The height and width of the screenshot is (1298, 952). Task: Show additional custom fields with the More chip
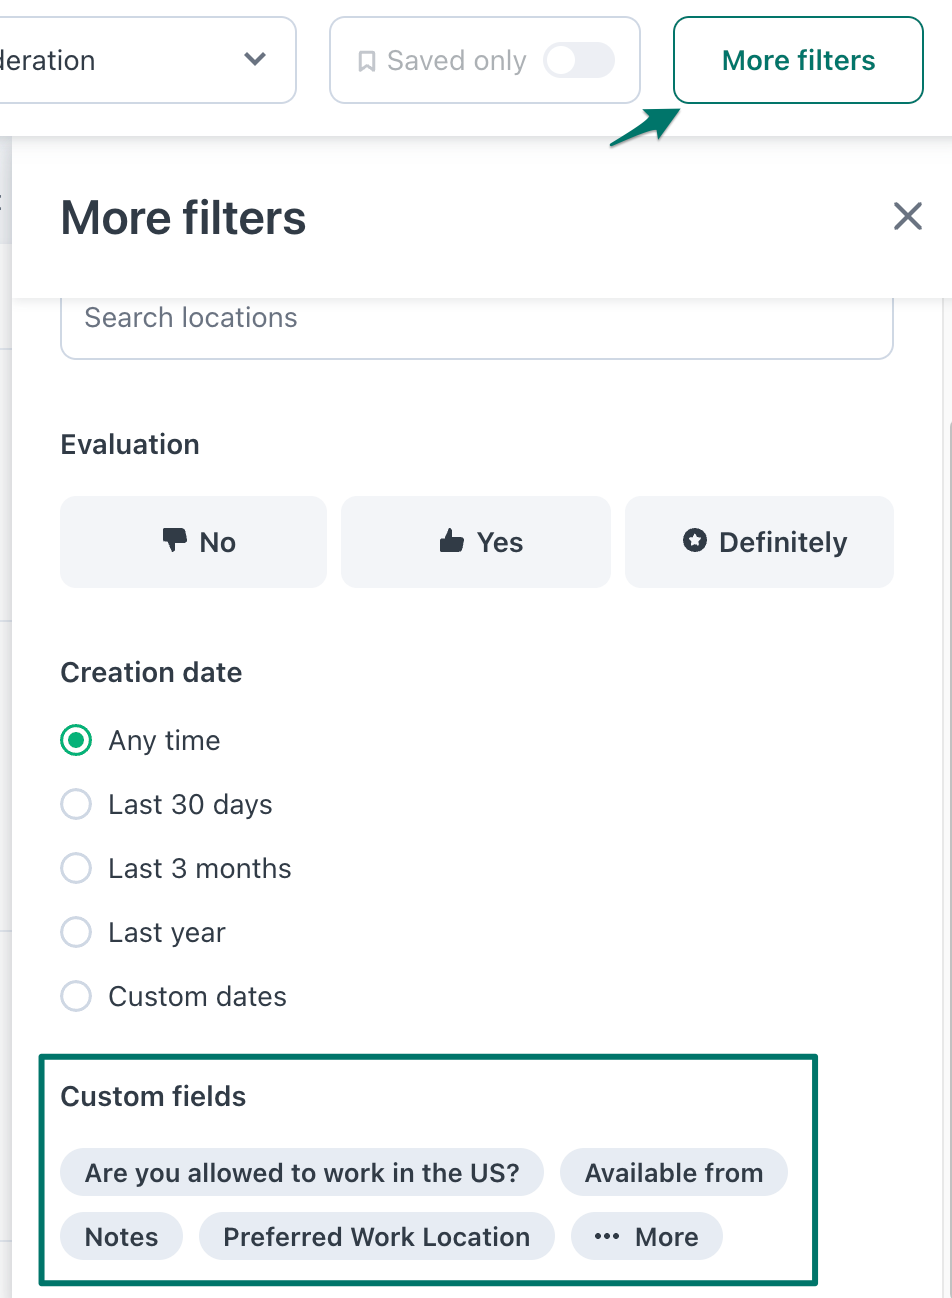(x=646, y=1236)
